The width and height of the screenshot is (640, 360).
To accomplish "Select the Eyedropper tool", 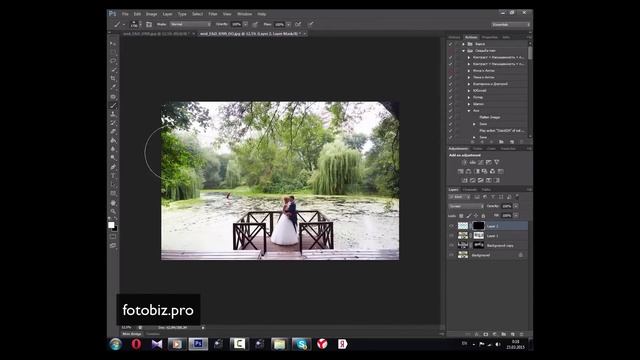I will pyautogui.click(x=113, y=87).
